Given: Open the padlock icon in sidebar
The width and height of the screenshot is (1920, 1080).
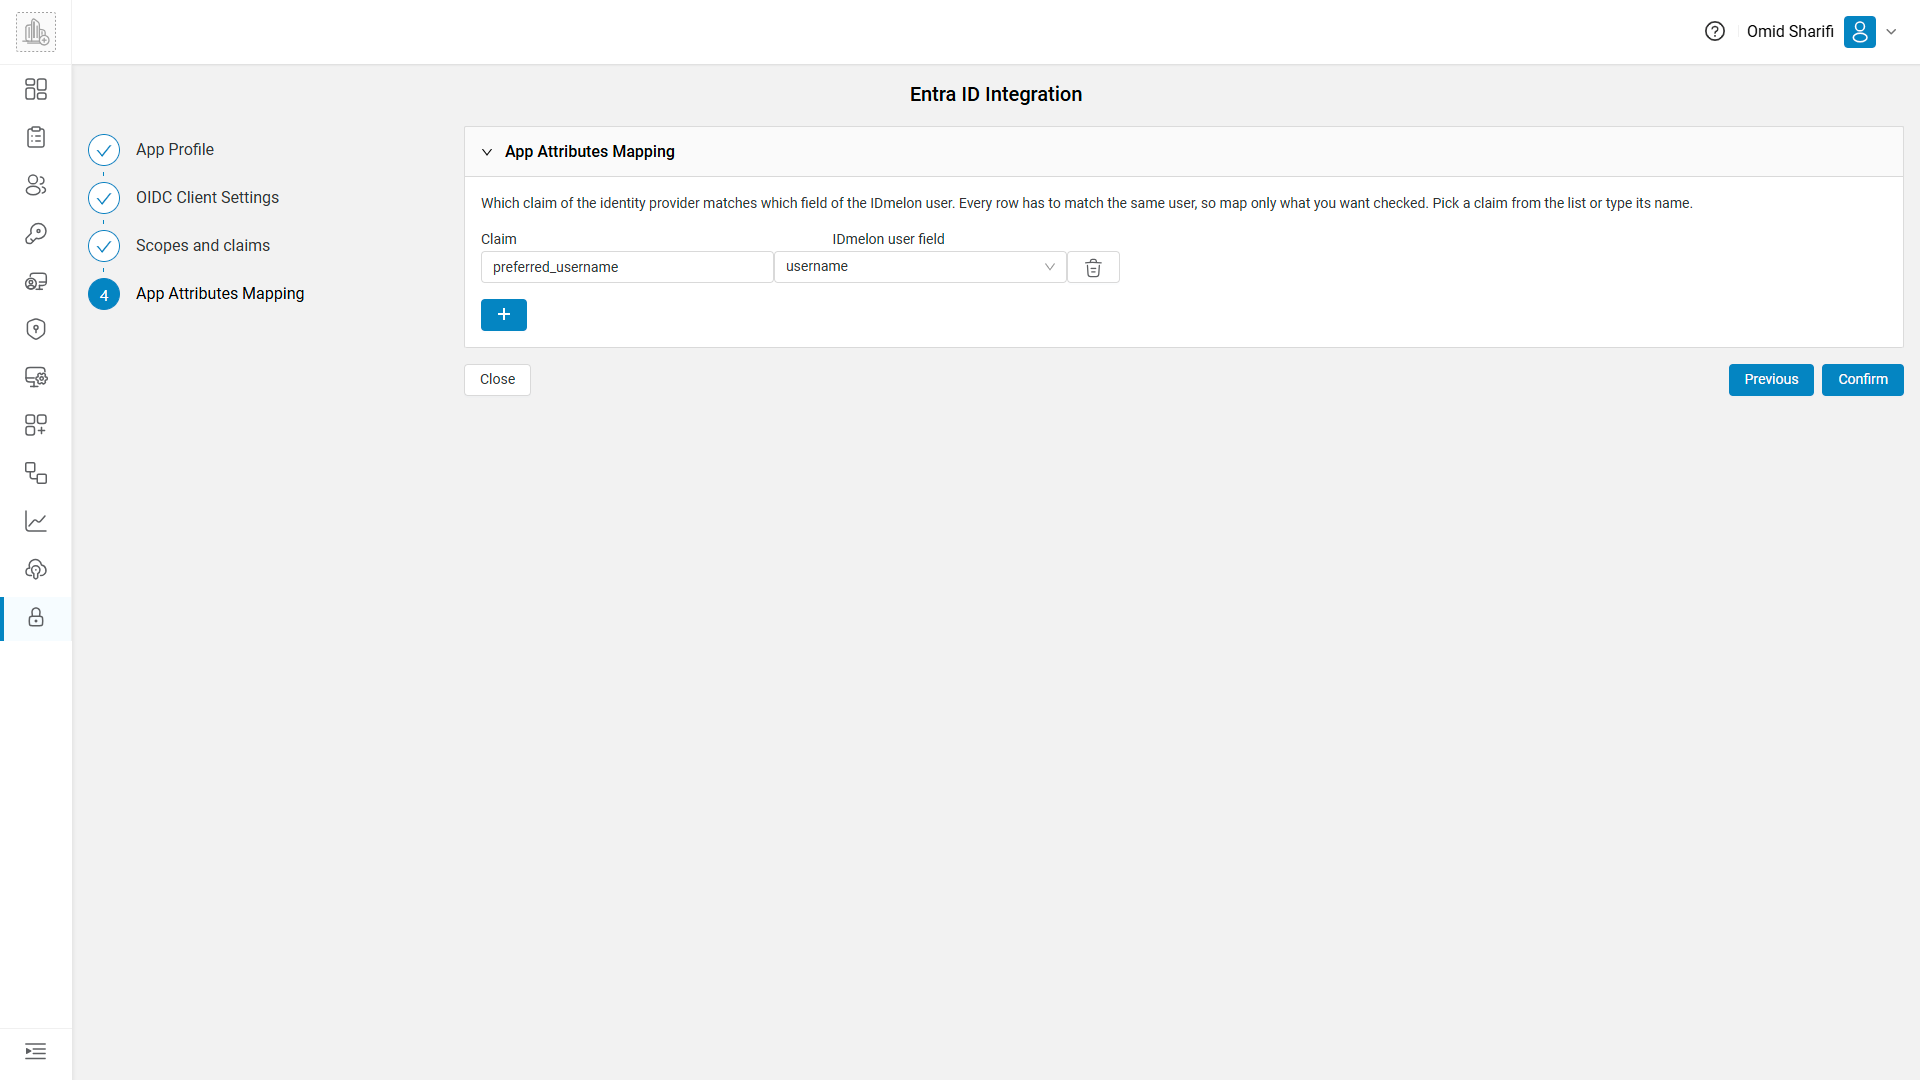Looking at the screenshot, I should point(36,617).
